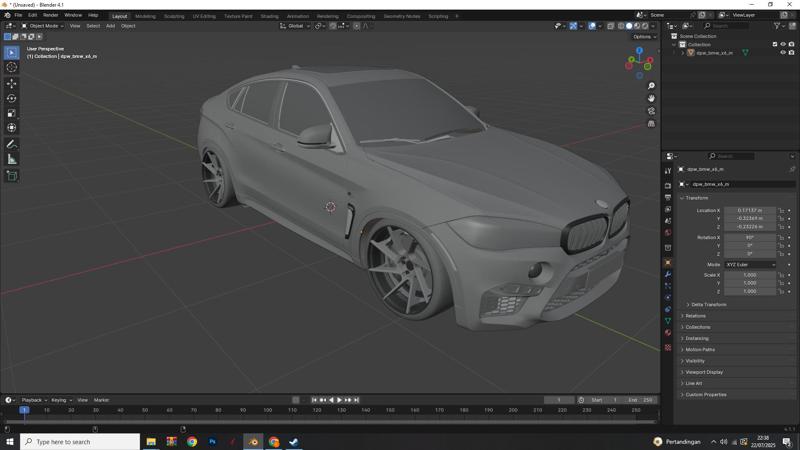
Task: Uncheck the Collection exclude checkbox
Action: tap(775, 44)
